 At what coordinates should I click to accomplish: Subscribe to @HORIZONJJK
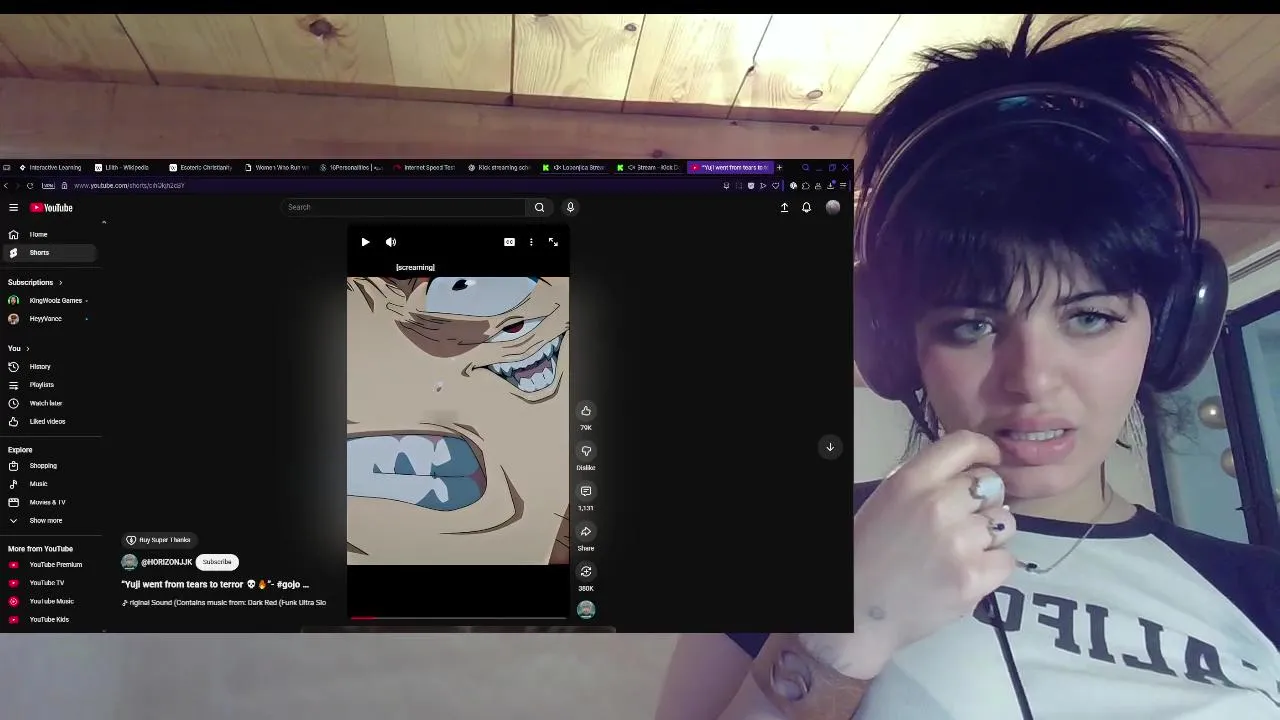[217, 562]
